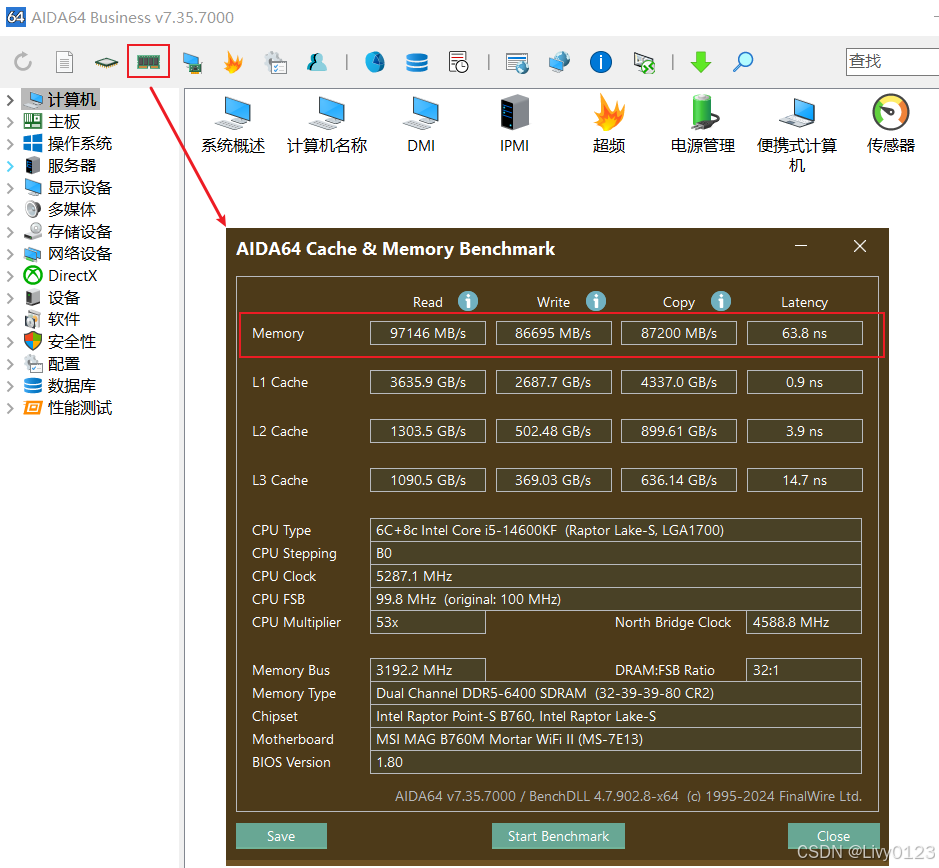Viewport: 939px width, 868px height.
Task: Open the blue pie chart toolbar icon
Action: coord(375,62)
